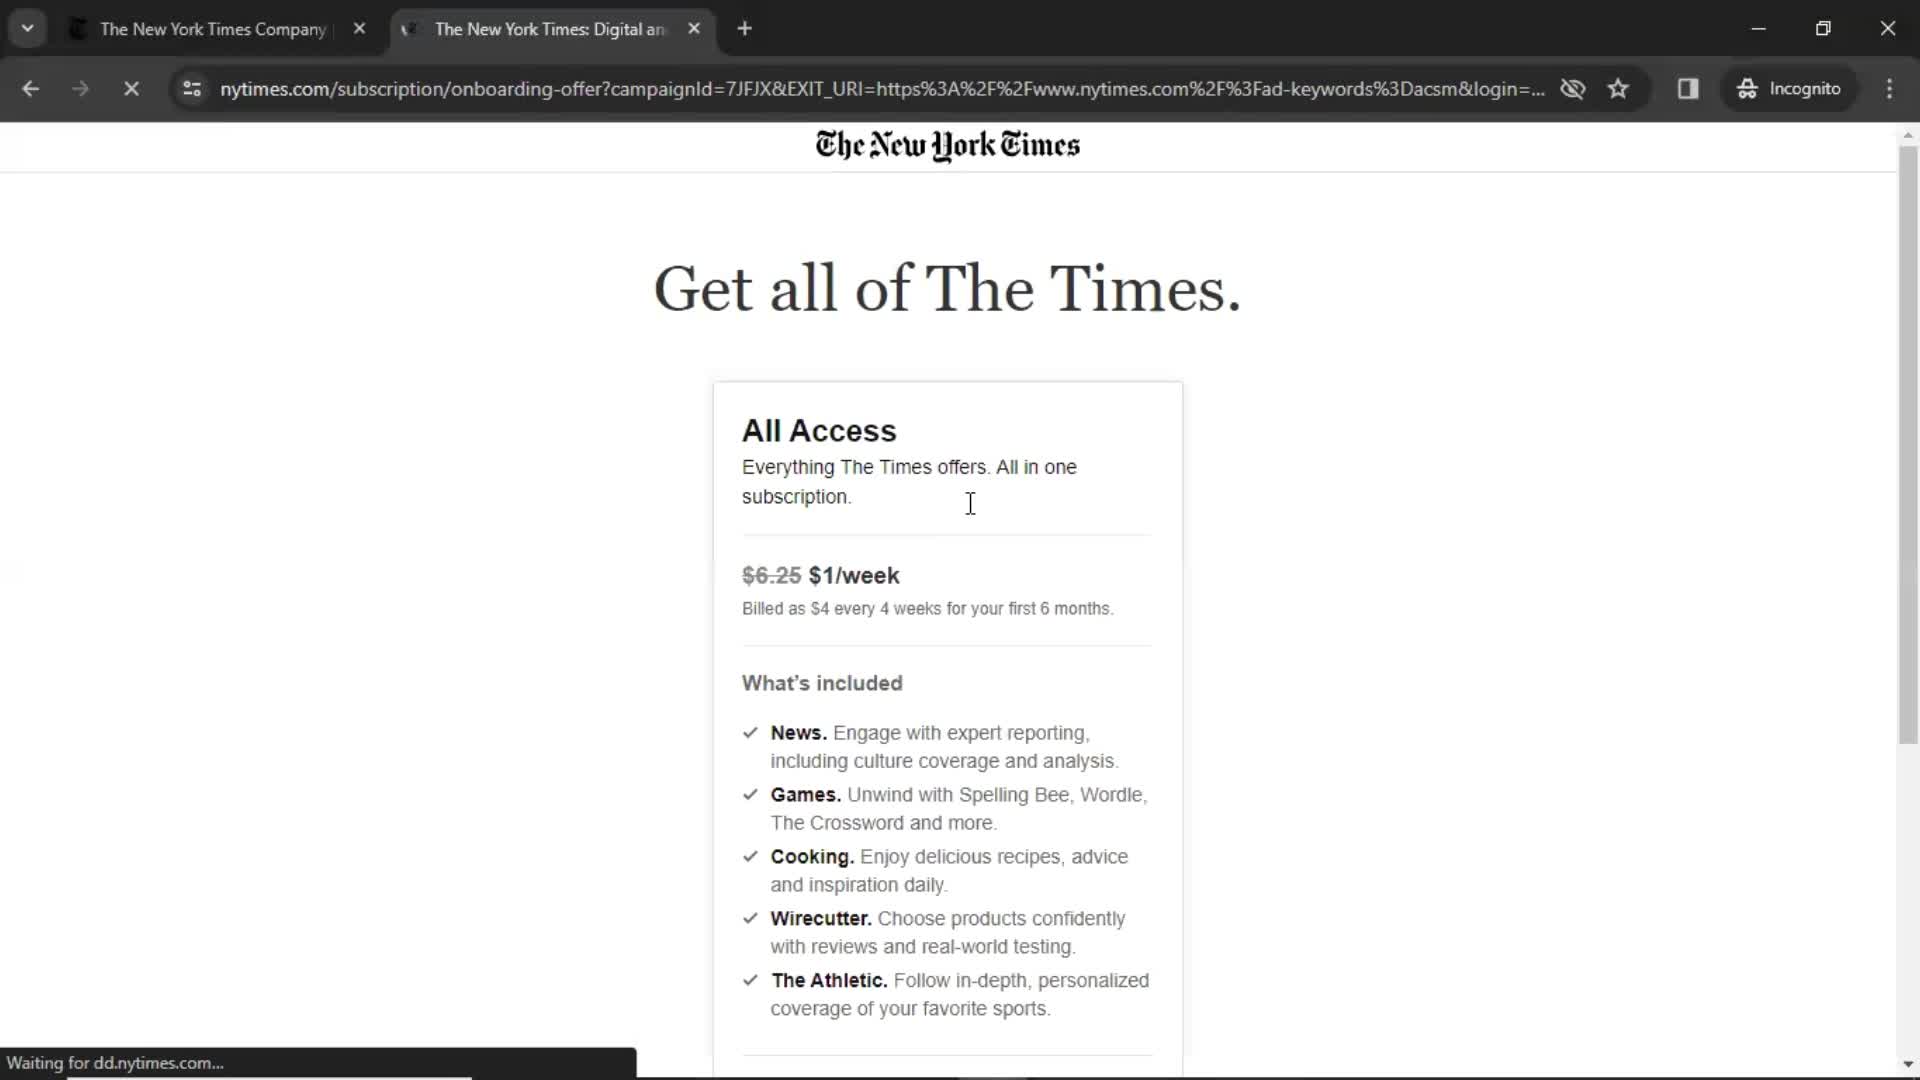This screenshot has width=1920, height=1080.
Task: Click the Incognito mode indicator icon
Action: pos(1745,88)
